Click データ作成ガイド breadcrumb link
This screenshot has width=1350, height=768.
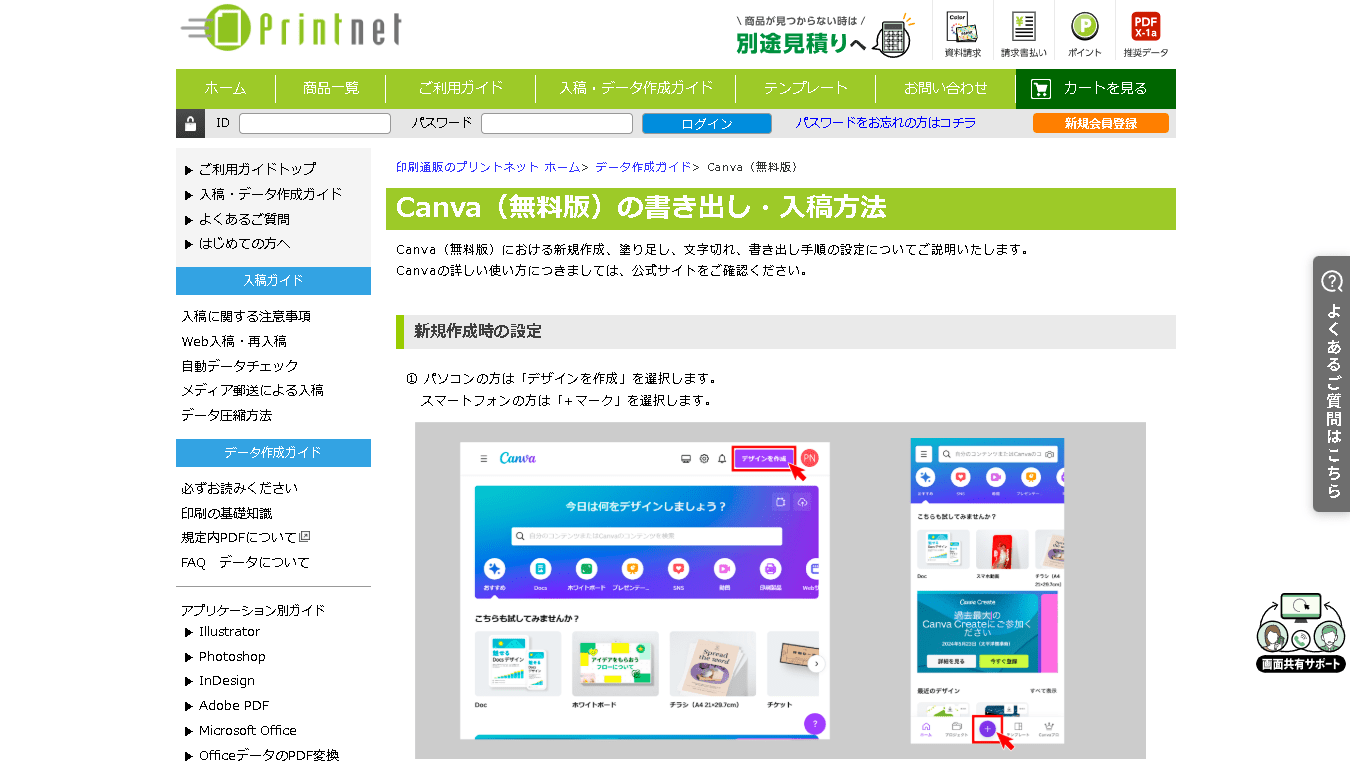click(x=643, y=167)
